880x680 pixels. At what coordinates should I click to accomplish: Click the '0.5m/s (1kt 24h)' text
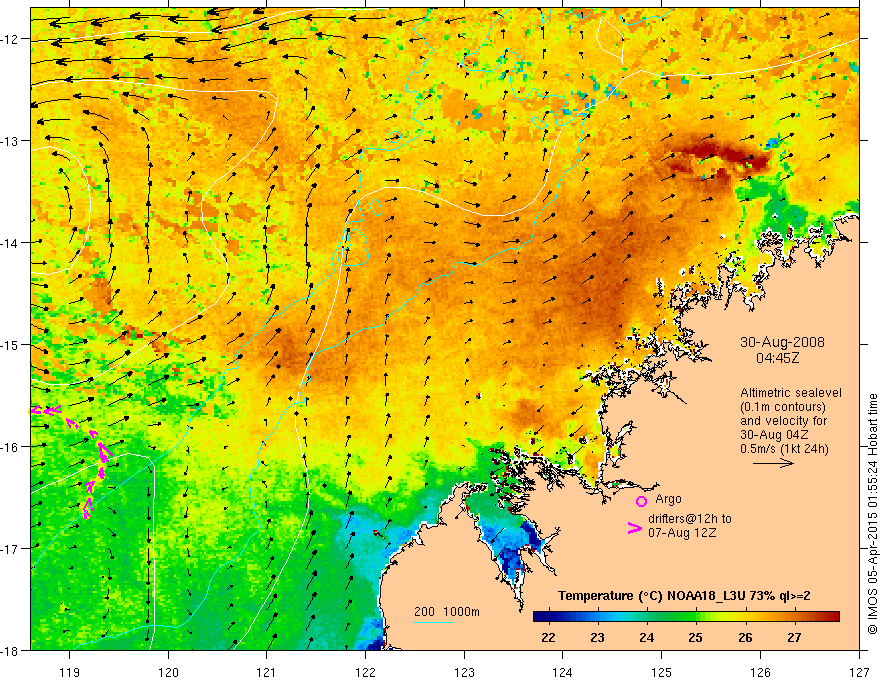tap(784, 449)
